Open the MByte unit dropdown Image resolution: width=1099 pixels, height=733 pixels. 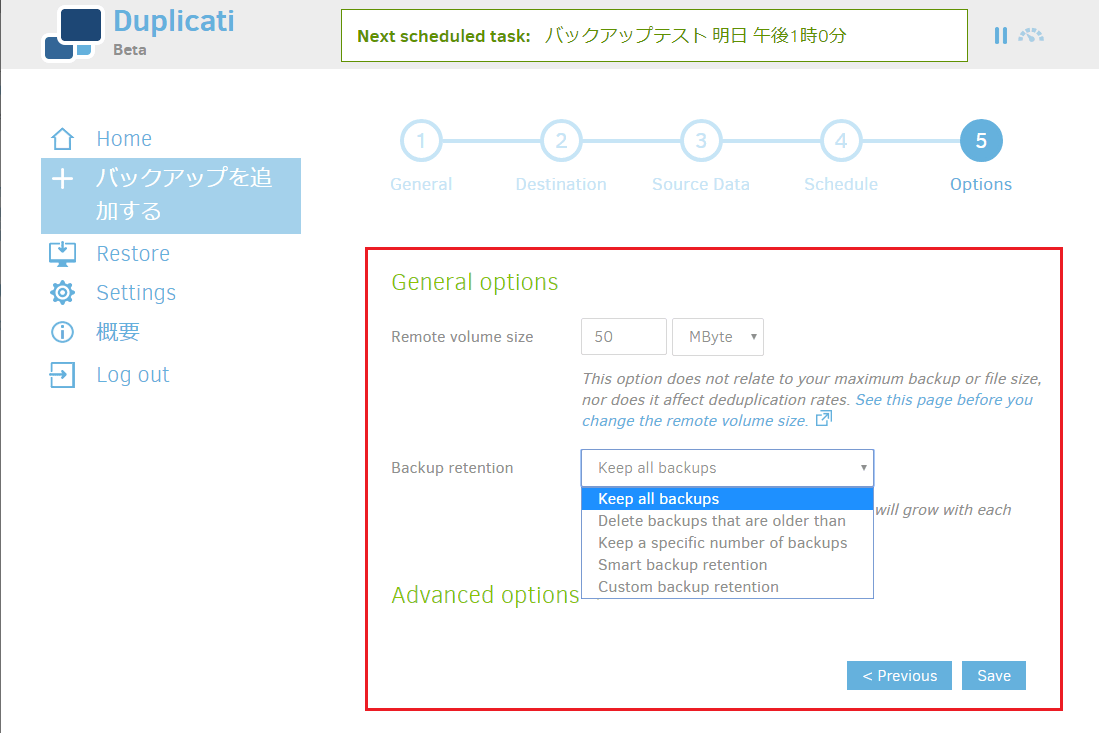[x=718, y=337]
